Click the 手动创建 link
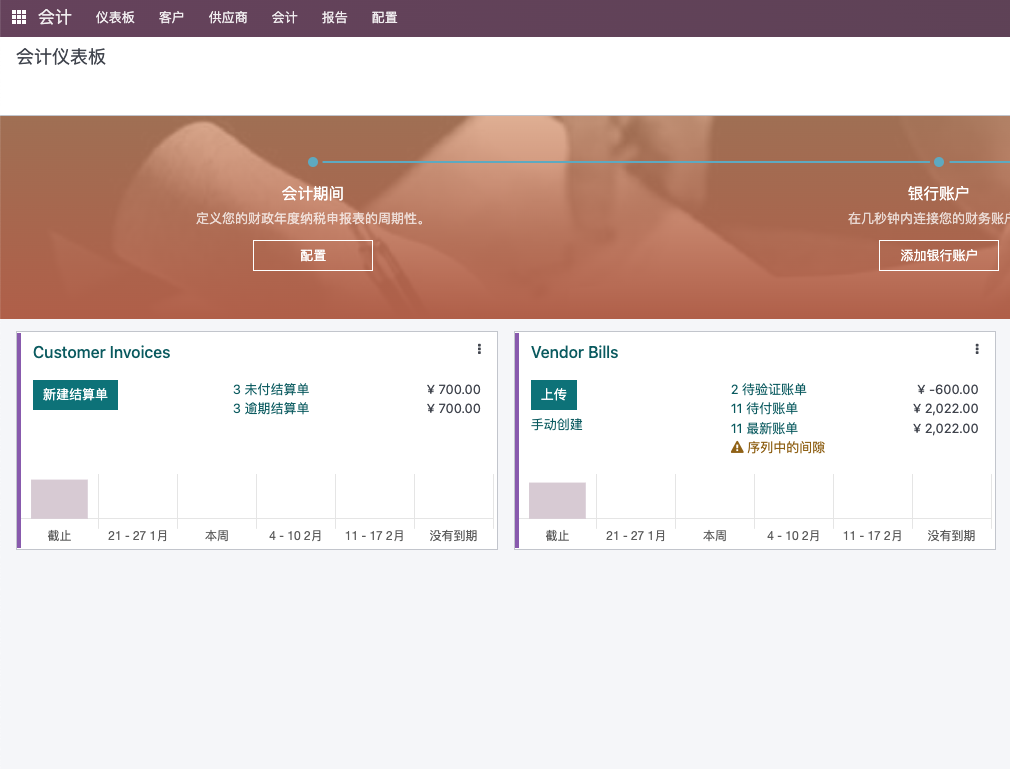The height and width of the screenshot is (769, 1010). [557, 424]
